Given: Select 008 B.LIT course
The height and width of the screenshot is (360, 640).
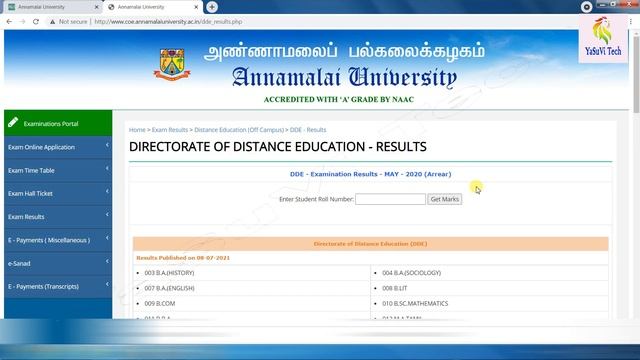Looking at the screenshot, I should (x=395, y=288).
